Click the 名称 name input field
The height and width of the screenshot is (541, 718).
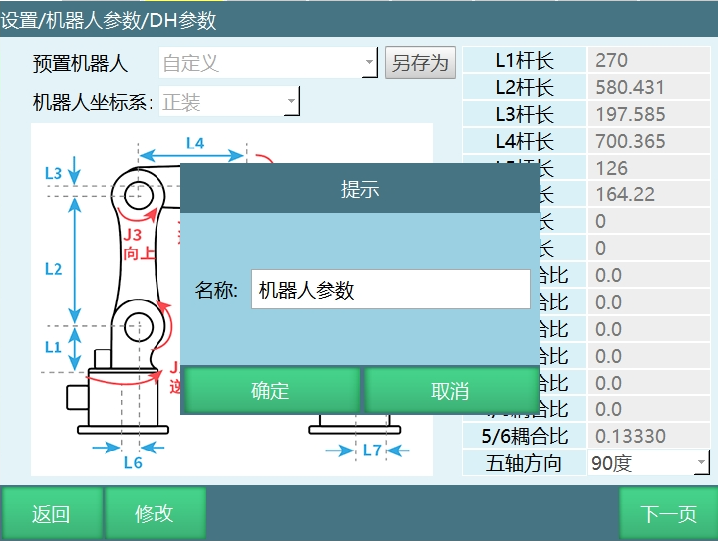click(x=391, y=289)
